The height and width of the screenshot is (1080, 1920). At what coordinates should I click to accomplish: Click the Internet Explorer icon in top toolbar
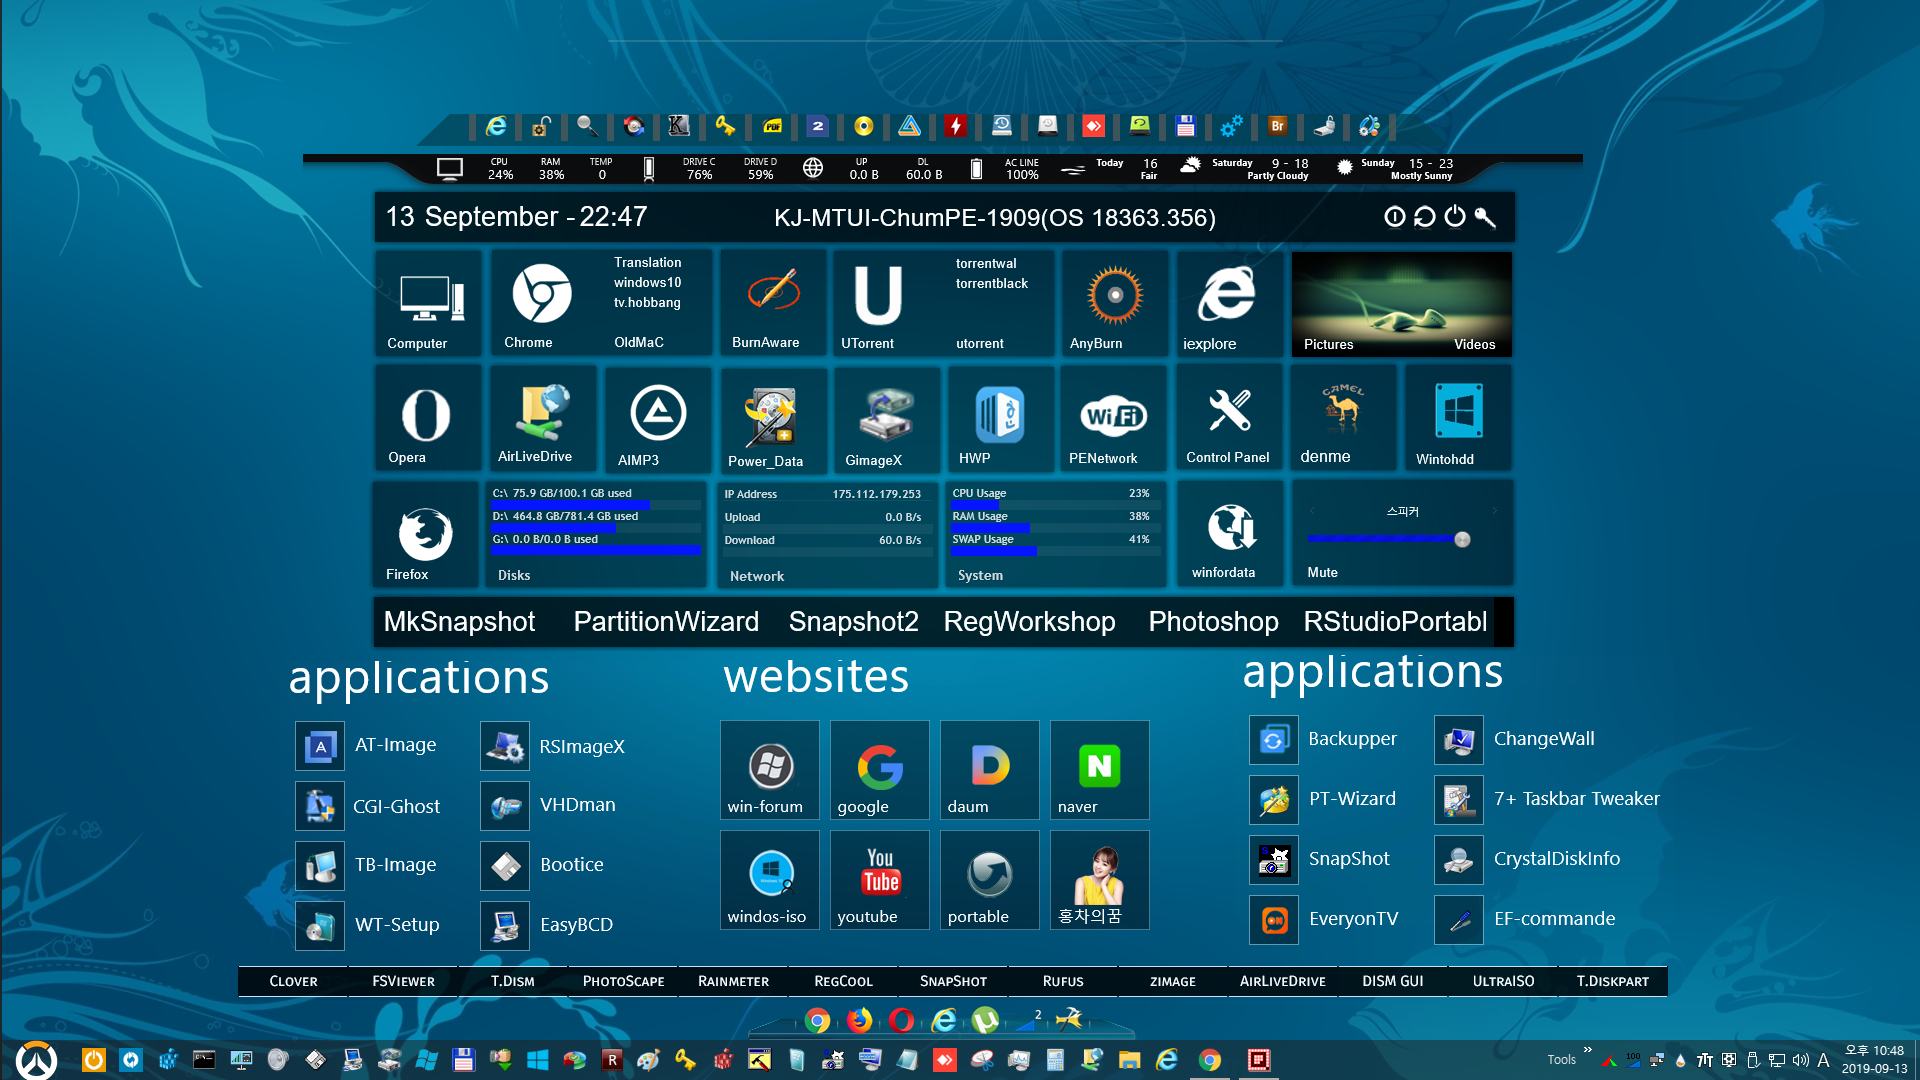(496, 126)
